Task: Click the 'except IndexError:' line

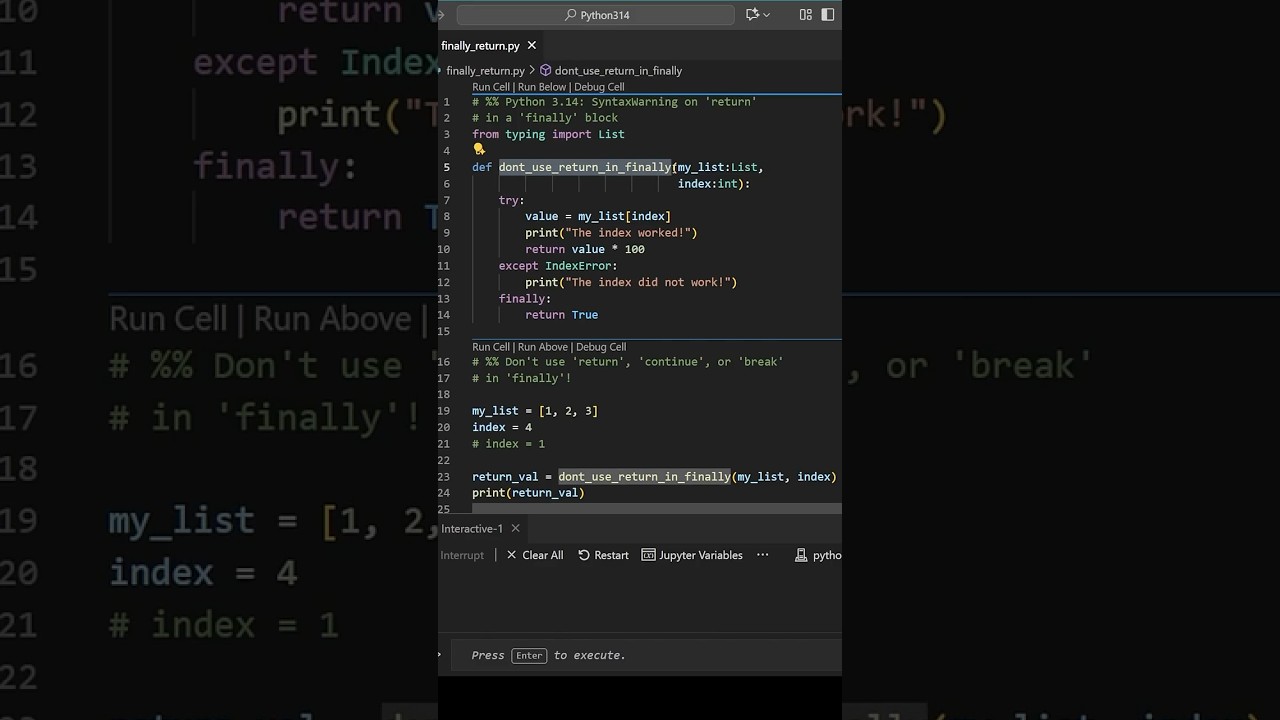Action: coord(558,266)
